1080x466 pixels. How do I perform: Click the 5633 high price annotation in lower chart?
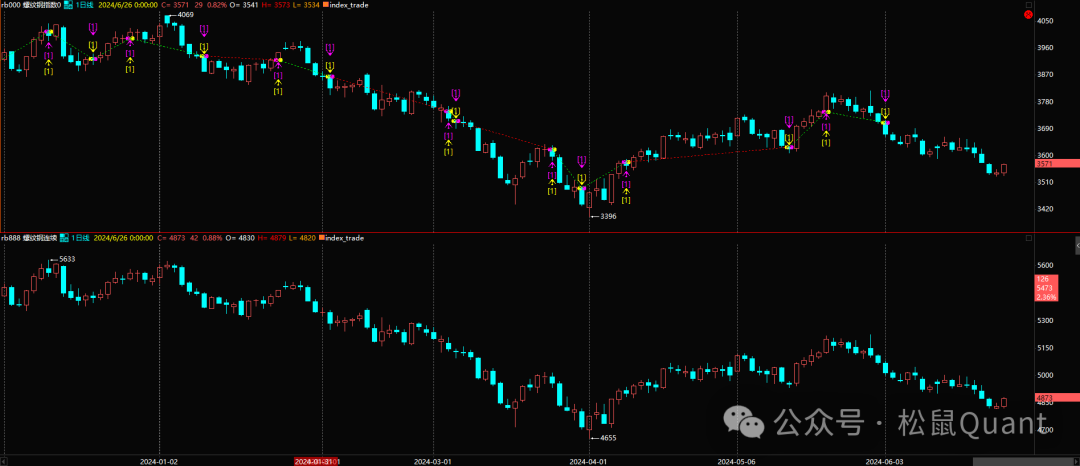[x=65, y=259]
